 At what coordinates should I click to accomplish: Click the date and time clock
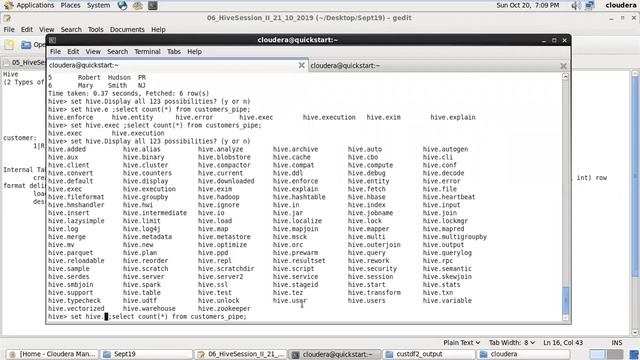coord(528,5)
